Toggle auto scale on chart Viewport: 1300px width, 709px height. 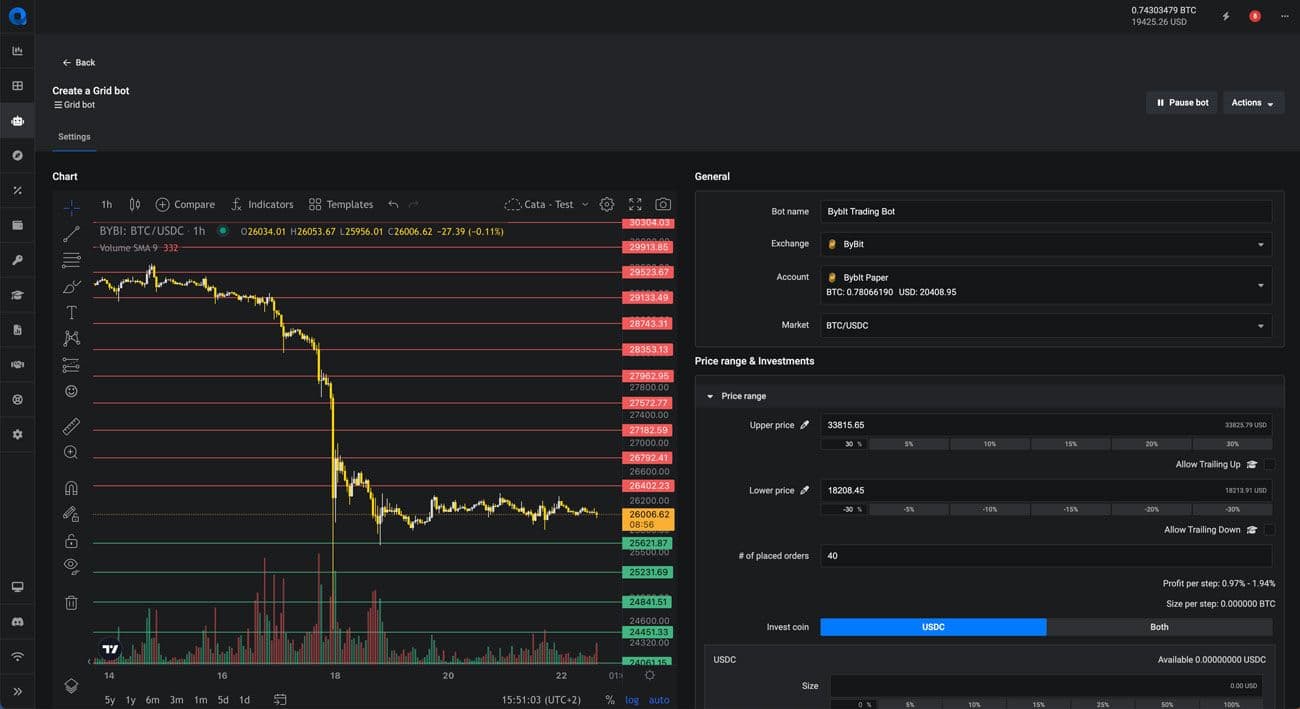[x=659, y=700]
